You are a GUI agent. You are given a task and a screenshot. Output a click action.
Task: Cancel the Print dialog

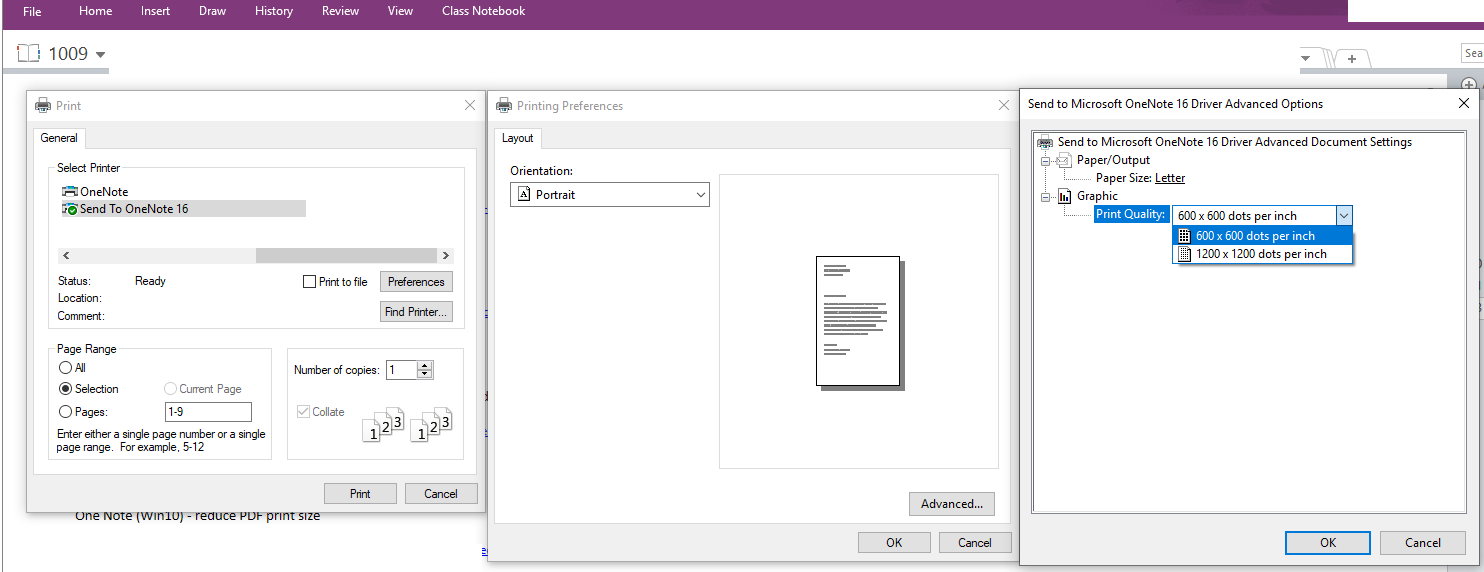click(441, 494)
